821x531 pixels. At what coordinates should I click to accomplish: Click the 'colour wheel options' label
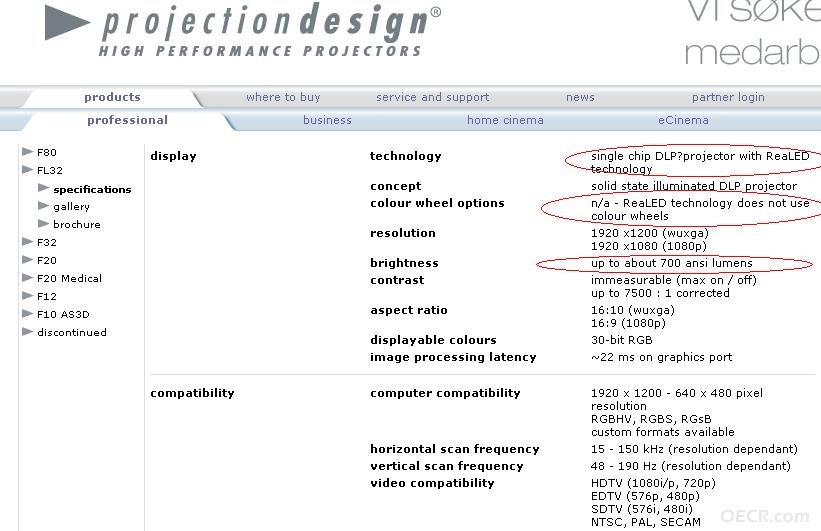click(x=437, y=203)
